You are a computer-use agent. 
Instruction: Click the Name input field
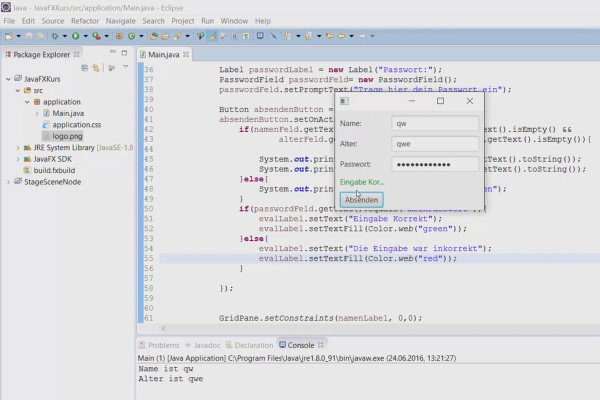coord(435,124)
